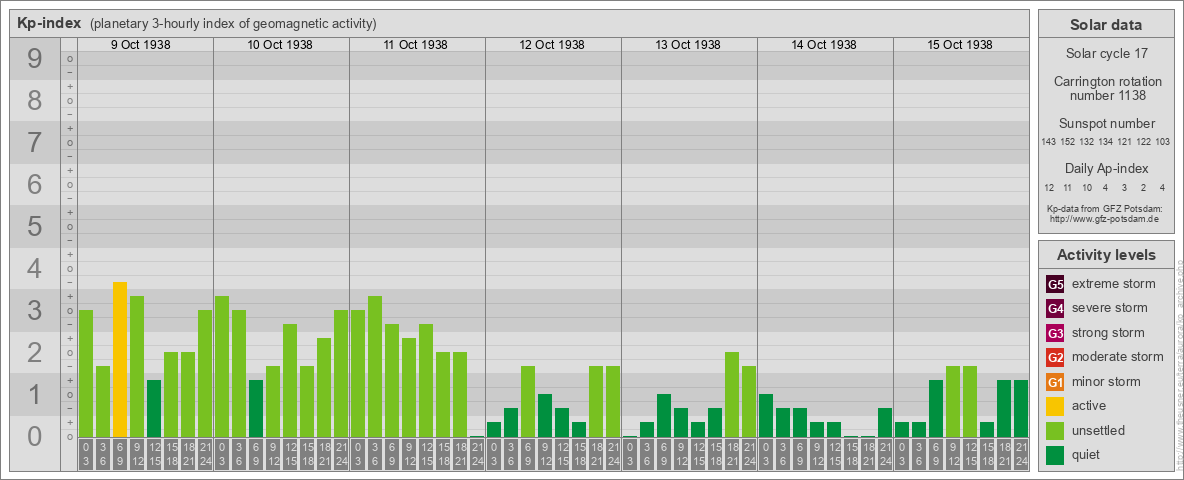The width and height of the screenshot is (1184, 480).
Task: Click the 'Daily Ap-index' label
Action: [x=1106, y=168]
